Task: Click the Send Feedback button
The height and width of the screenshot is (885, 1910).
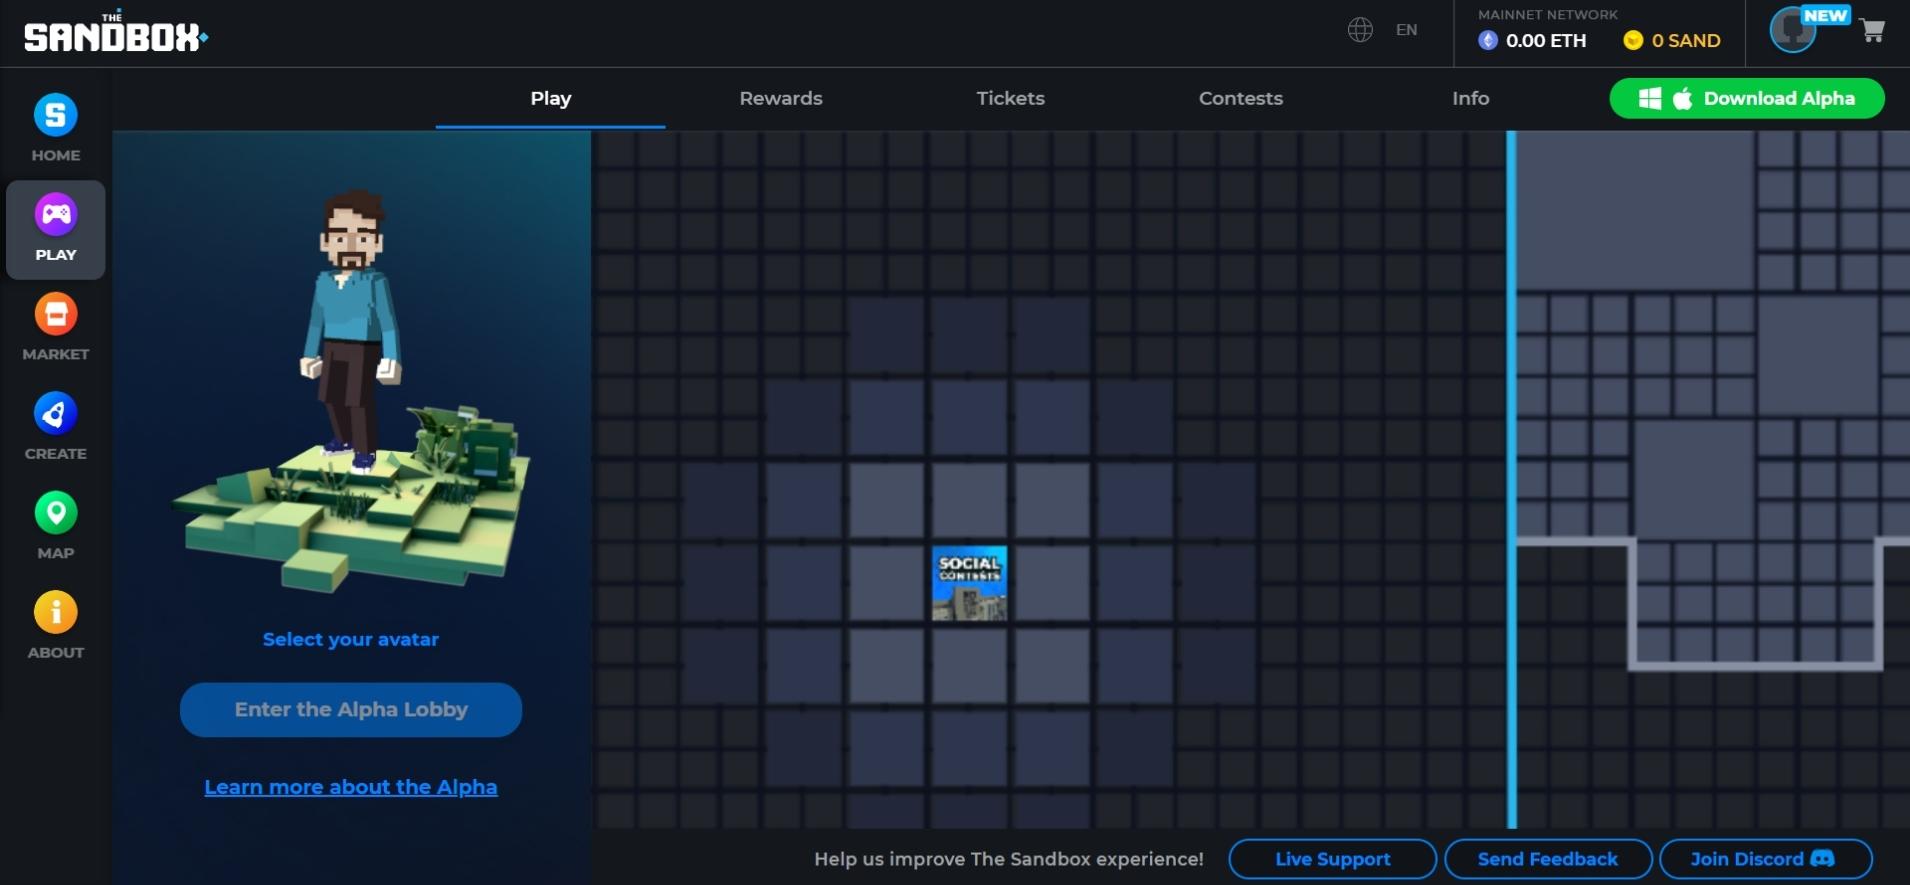Action: tap(1548, 859)
